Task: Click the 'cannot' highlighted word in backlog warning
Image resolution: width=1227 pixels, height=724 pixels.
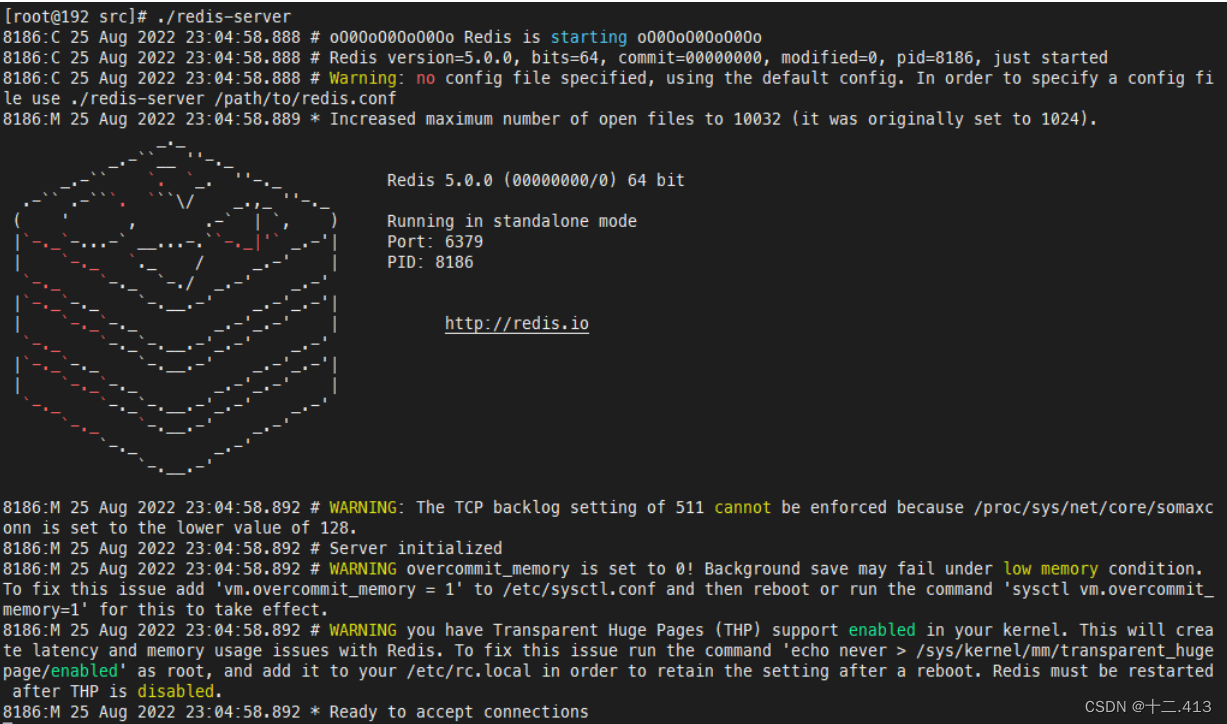Action: tap(742, 507)
